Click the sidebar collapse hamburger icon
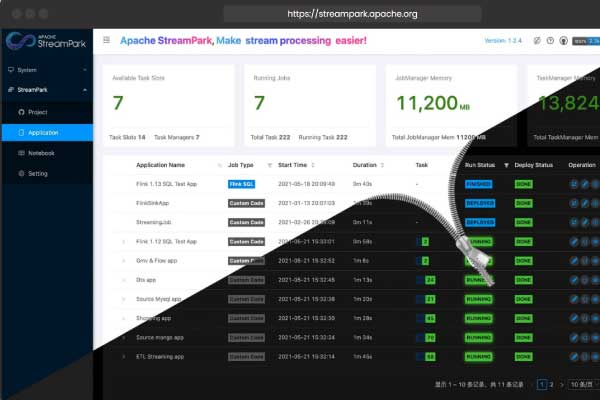The image size is (600, 400). [106, 41]
